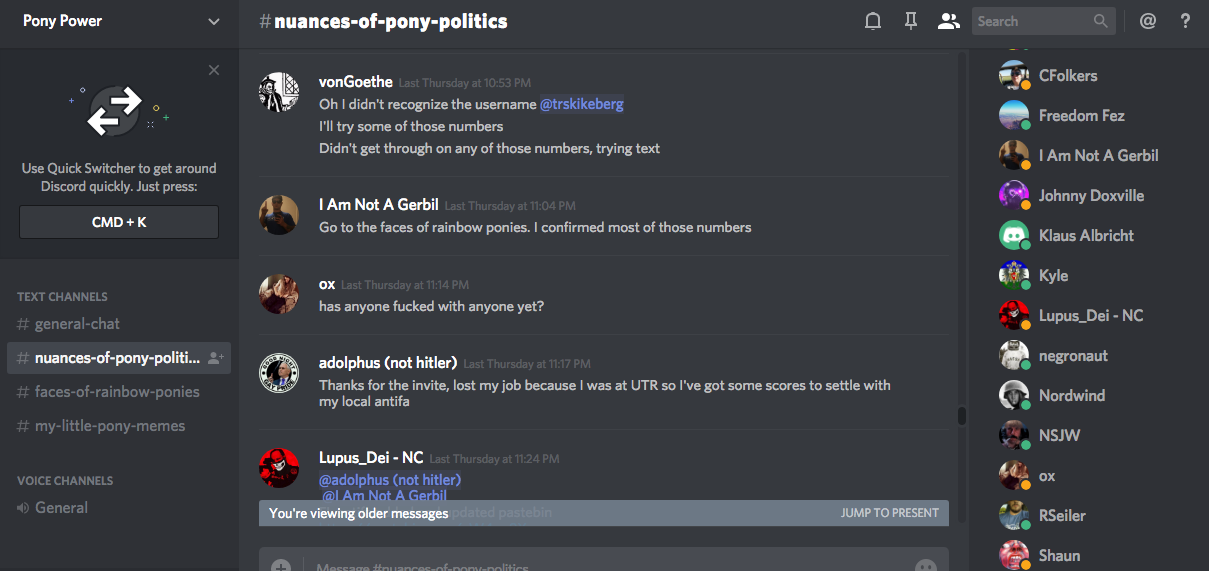
Task: Toggle the member list panel
Action: pyautogui.click(x=948, y=21)
